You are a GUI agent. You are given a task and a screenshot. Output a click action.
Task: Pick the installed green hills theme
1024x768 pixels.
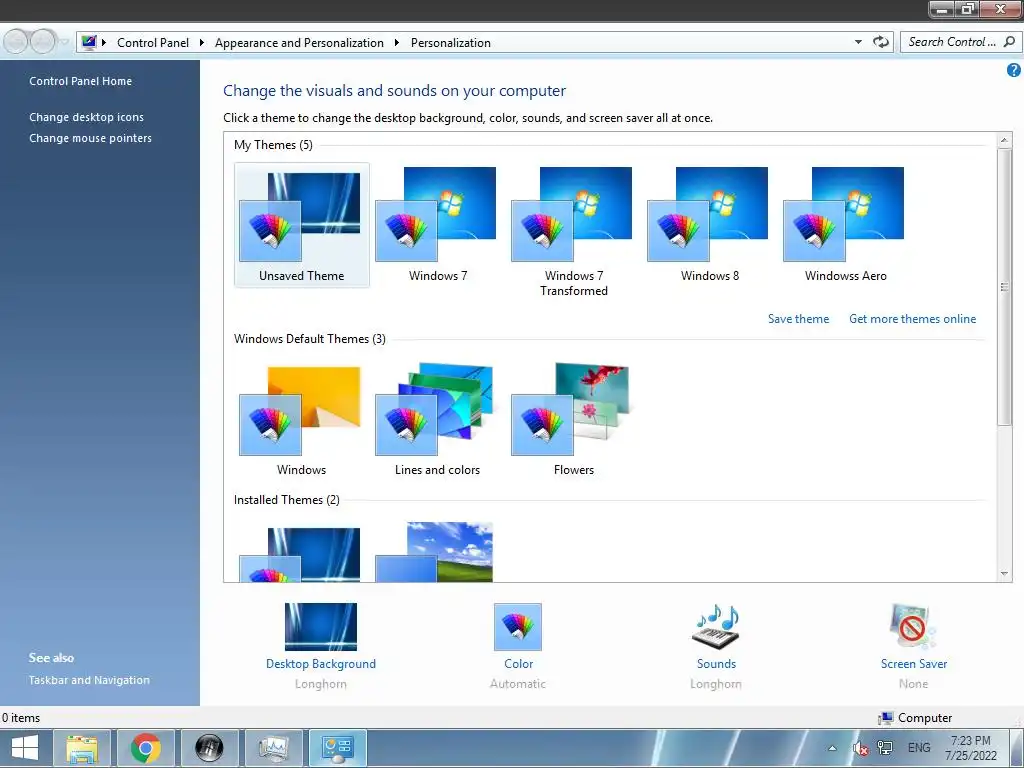[x=435, y=552]
